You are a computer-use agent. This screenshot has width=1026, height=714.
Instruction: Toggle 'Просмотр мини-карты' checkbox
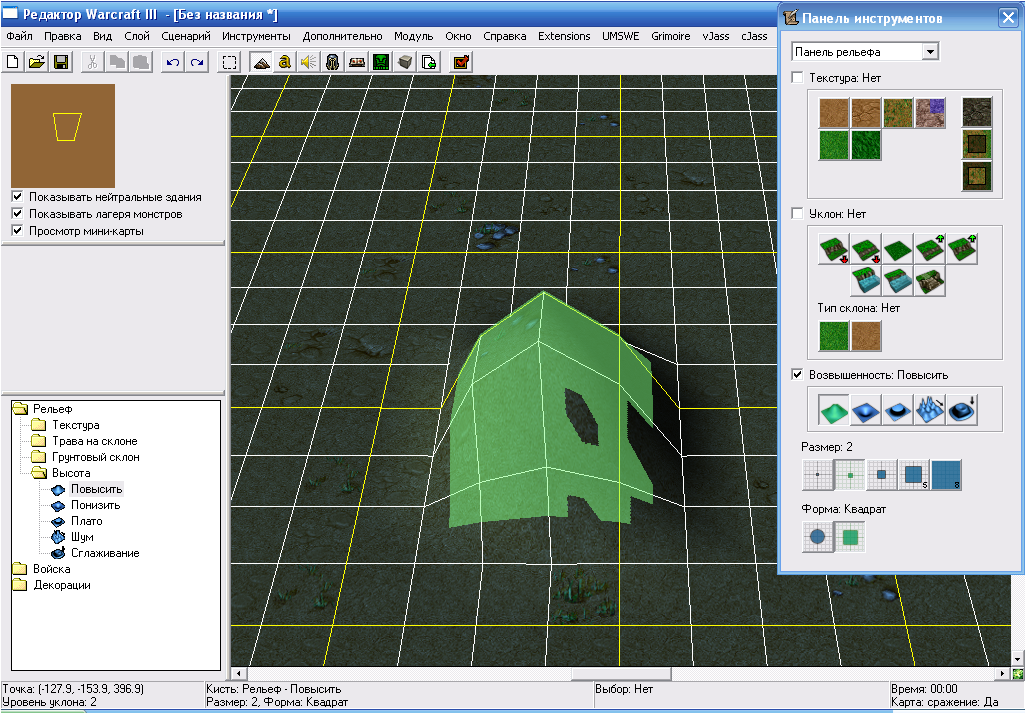point(18,230)
